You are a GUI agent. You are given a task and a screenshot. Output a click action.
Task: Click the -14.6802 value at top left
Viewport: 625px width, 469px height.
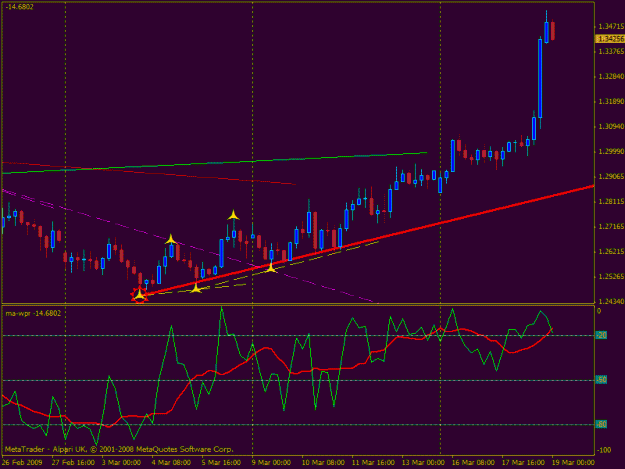coord(19,7)
